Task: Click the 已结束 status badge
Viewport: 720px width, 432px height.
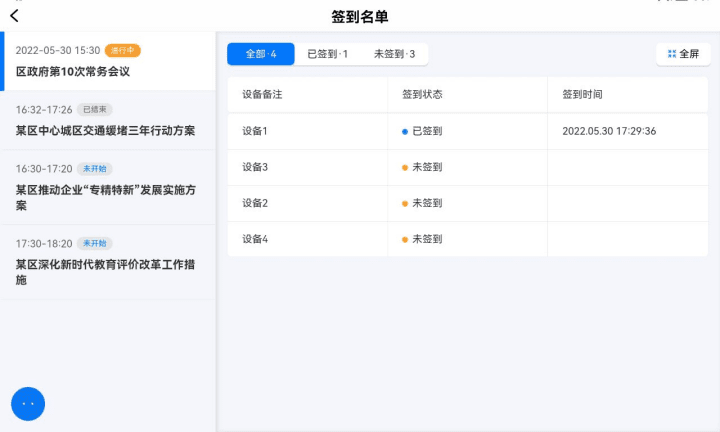Action: point(95,110)
